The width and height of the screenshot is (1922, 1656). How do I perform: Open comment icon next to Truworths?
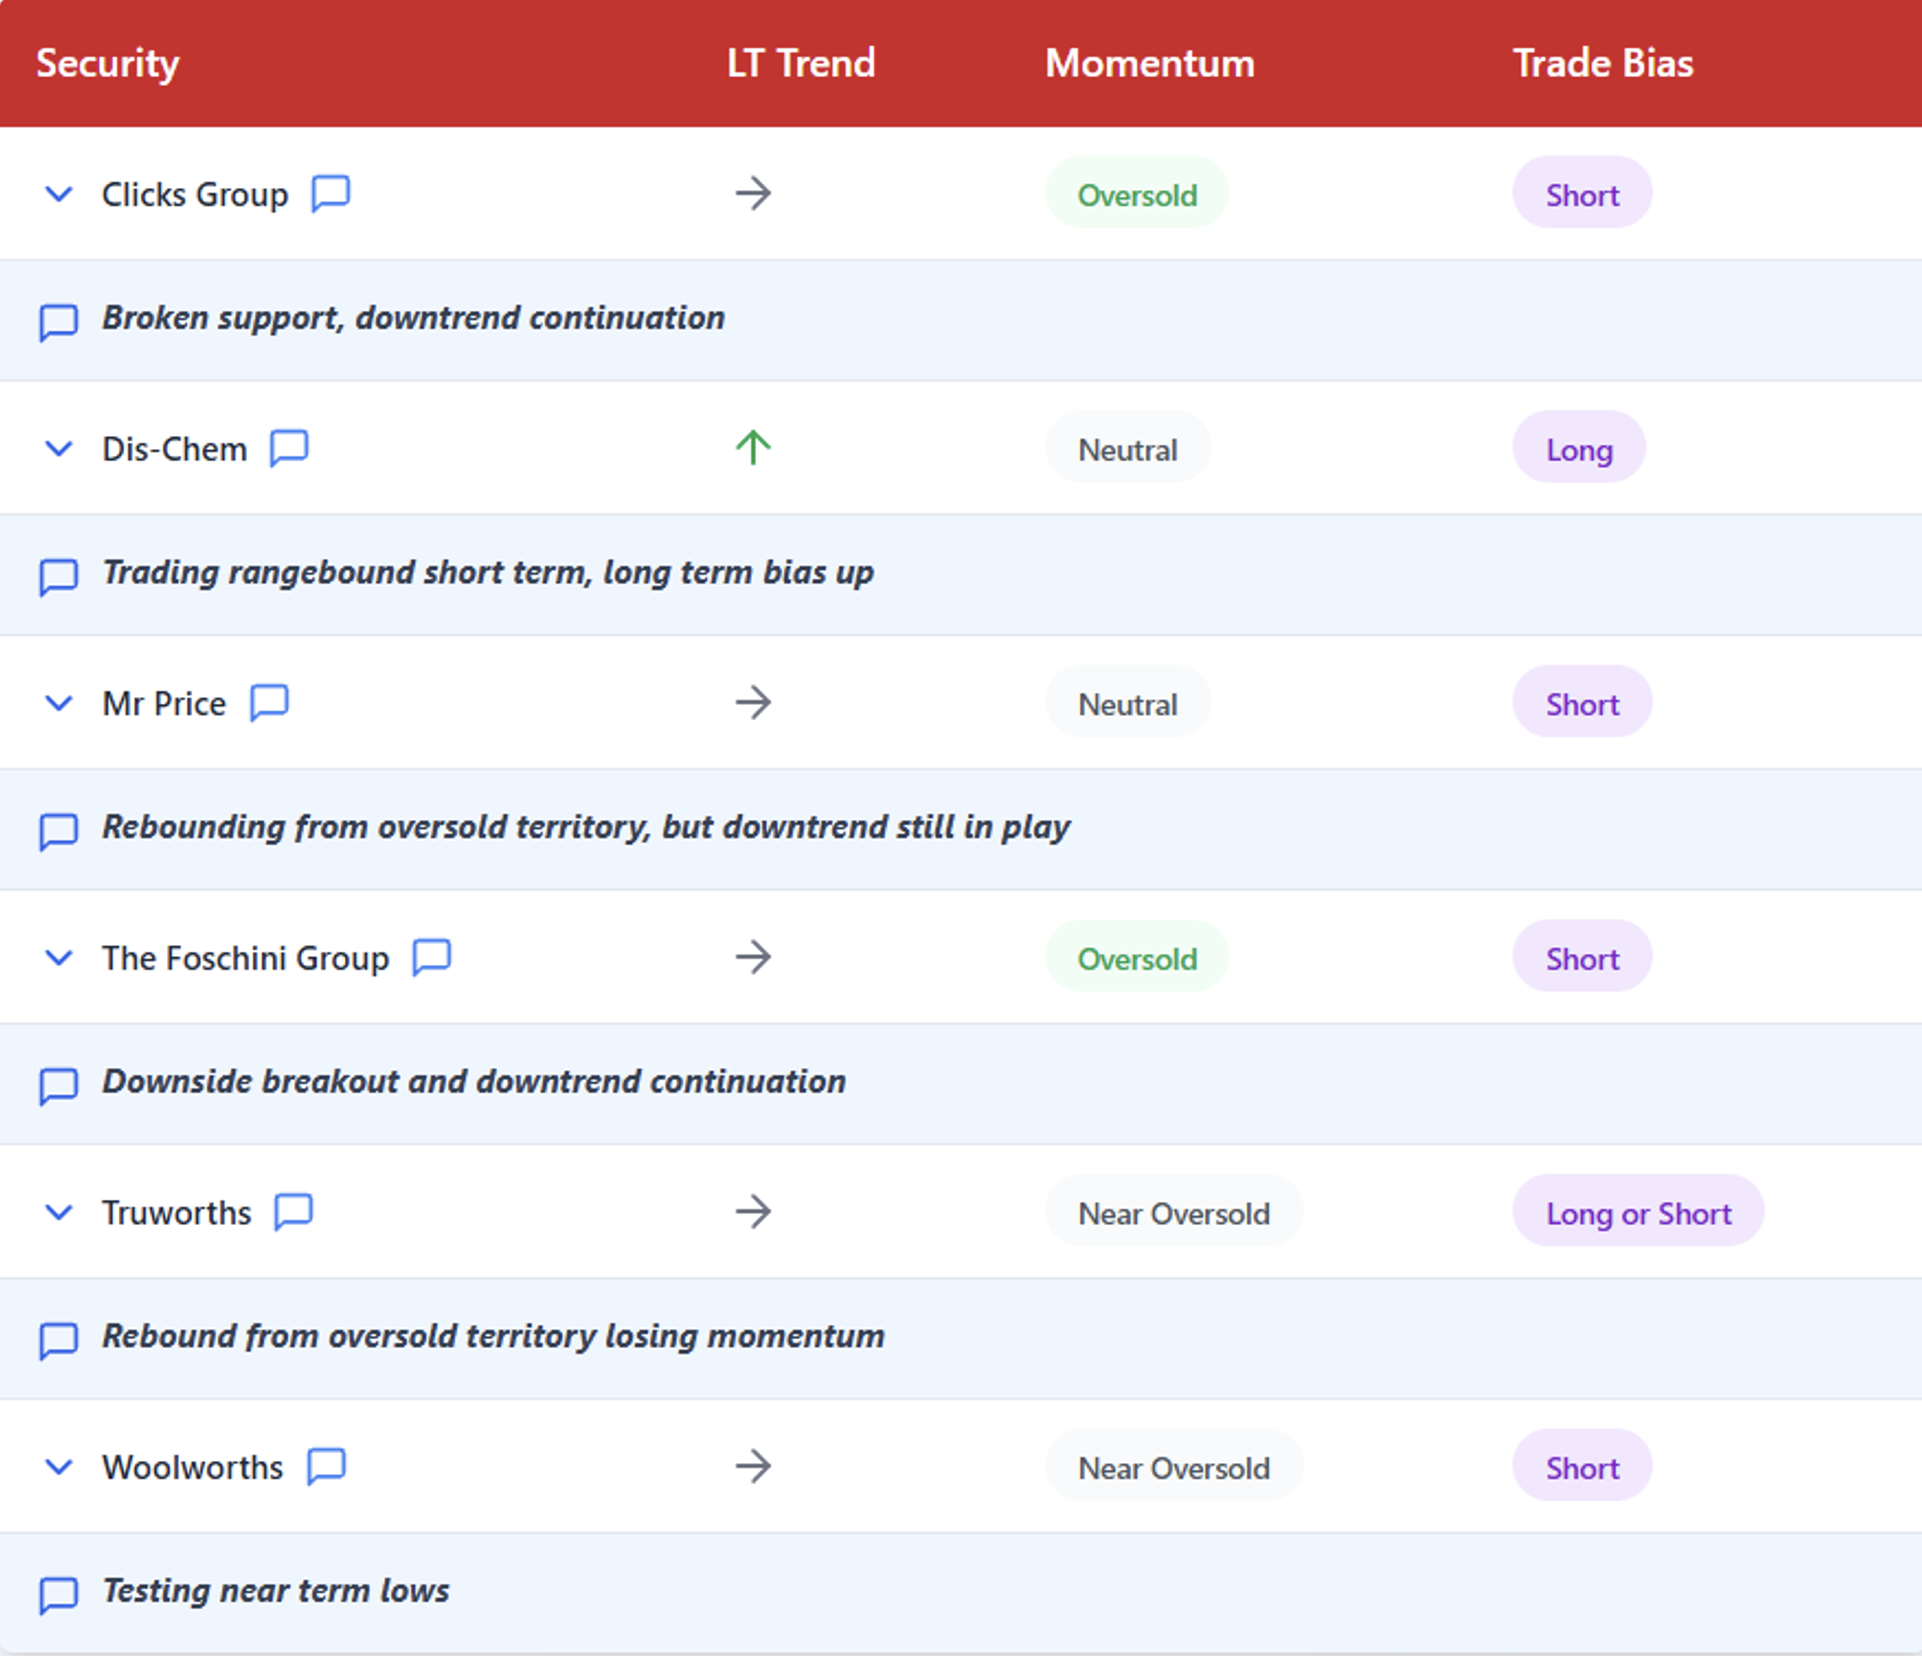294,1211
